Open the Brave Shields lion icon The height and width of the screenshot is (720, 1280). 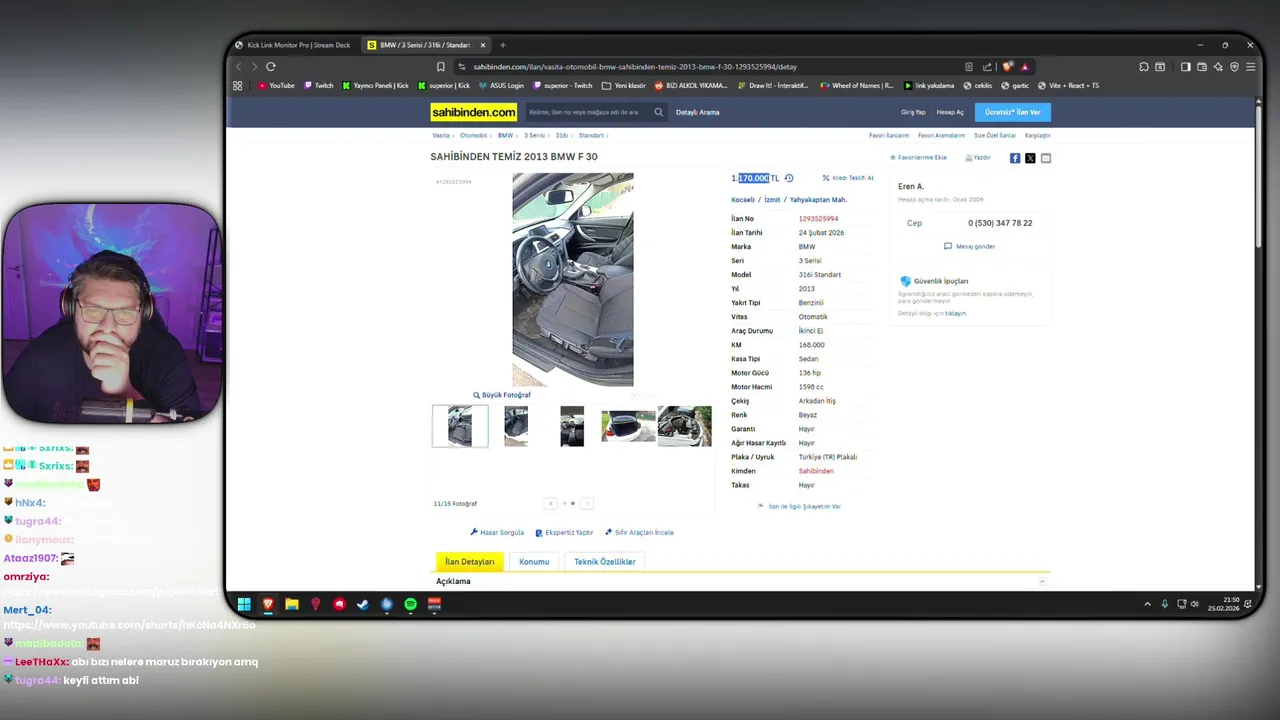1007,67
